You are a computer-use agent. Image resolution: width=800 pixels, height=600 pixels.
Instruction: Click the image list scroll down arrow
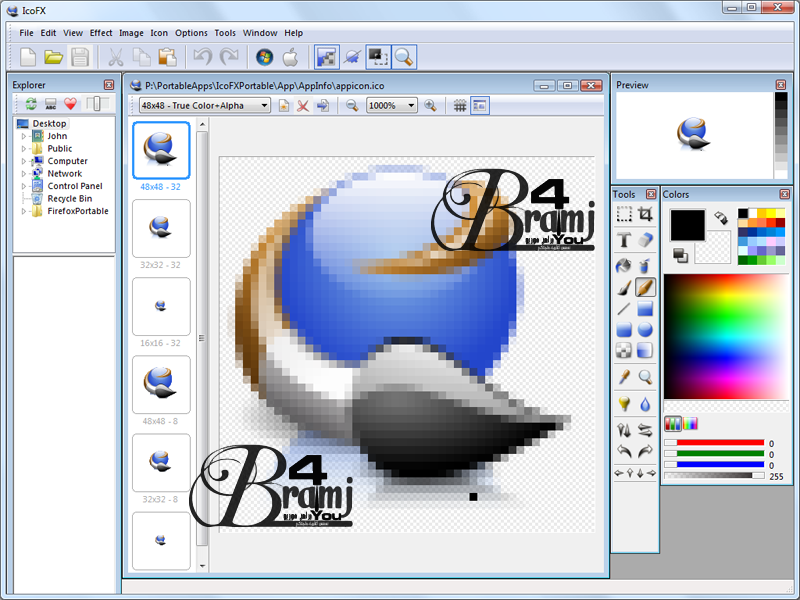point(203,565)
